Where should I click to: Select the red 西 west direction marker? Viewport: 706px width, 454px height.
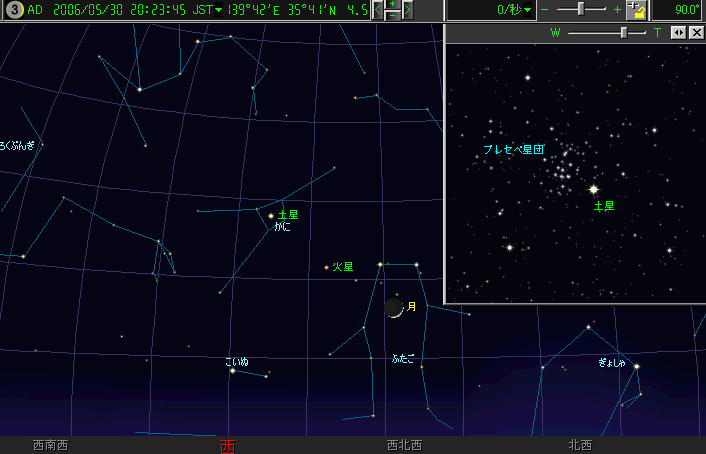pyautogui.click(x=227, y=445)
